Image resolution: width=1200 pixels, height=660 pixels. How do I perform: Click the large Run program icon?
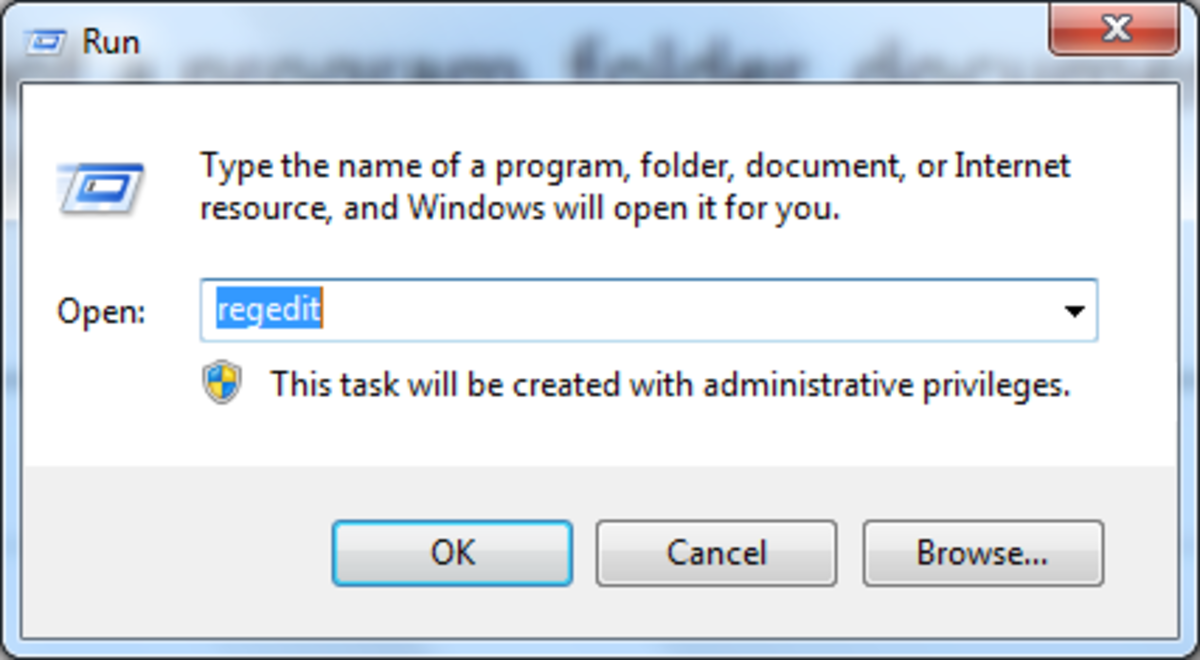coord(101,187)
